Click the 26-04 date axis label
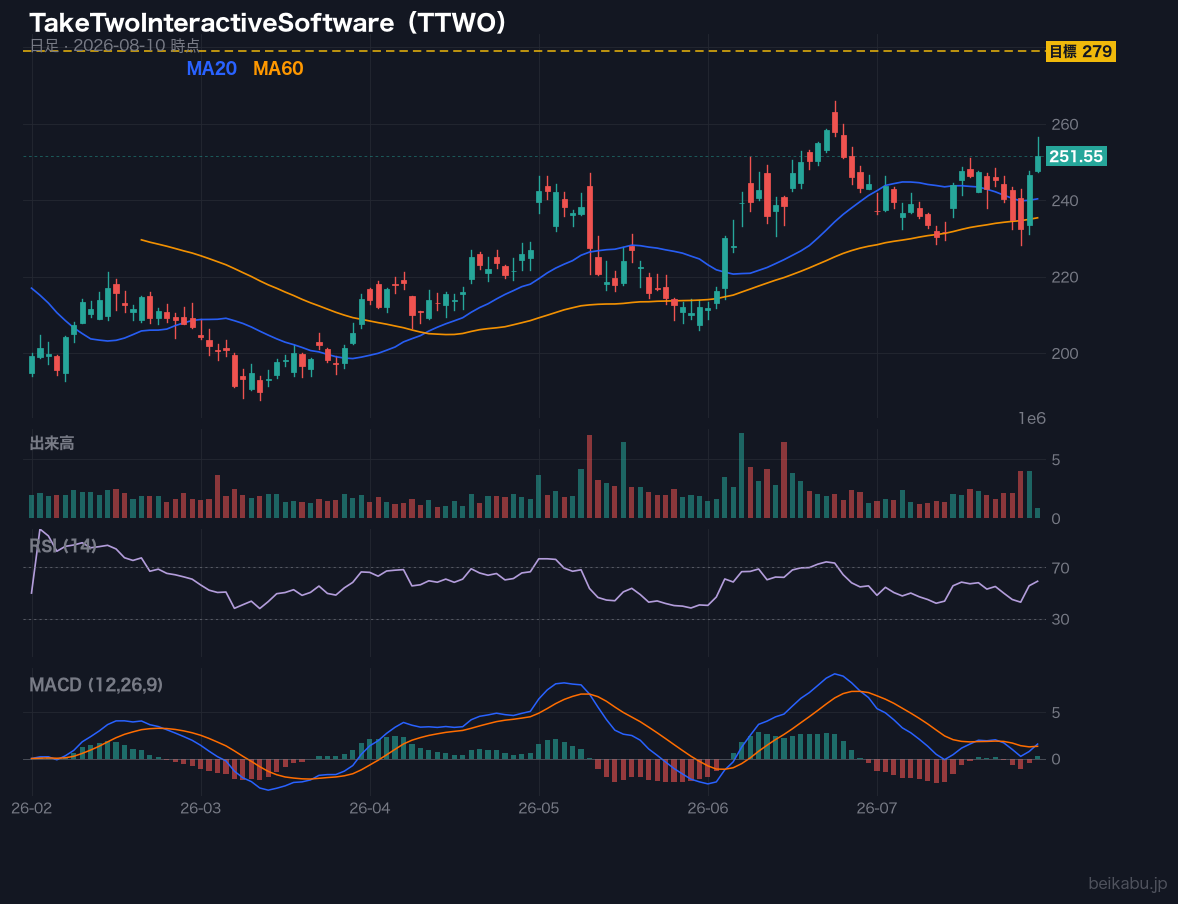The height and width of the screenshot is (904, 1178). (x=370, y=809)
